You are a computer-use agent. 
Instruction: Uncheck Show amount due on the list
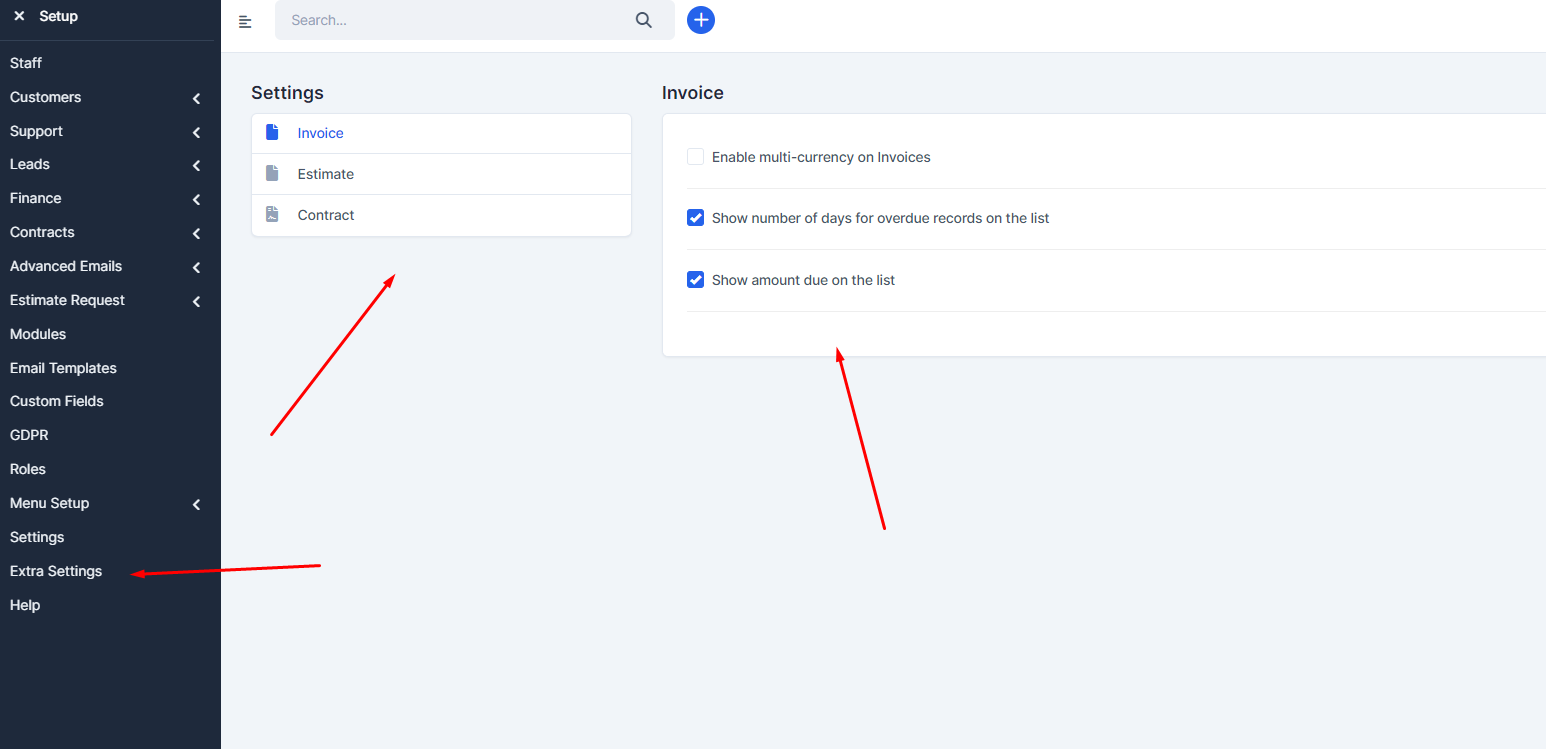(696, 280)
